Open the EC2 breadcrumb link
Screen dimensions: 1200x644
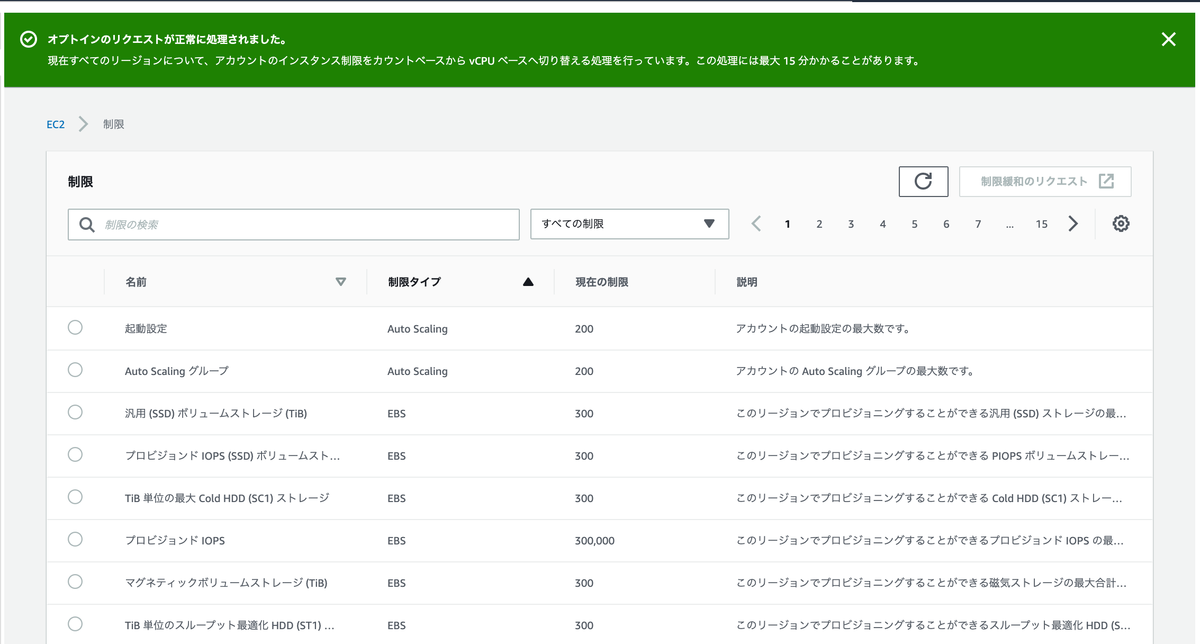click(x=56, y=124)
